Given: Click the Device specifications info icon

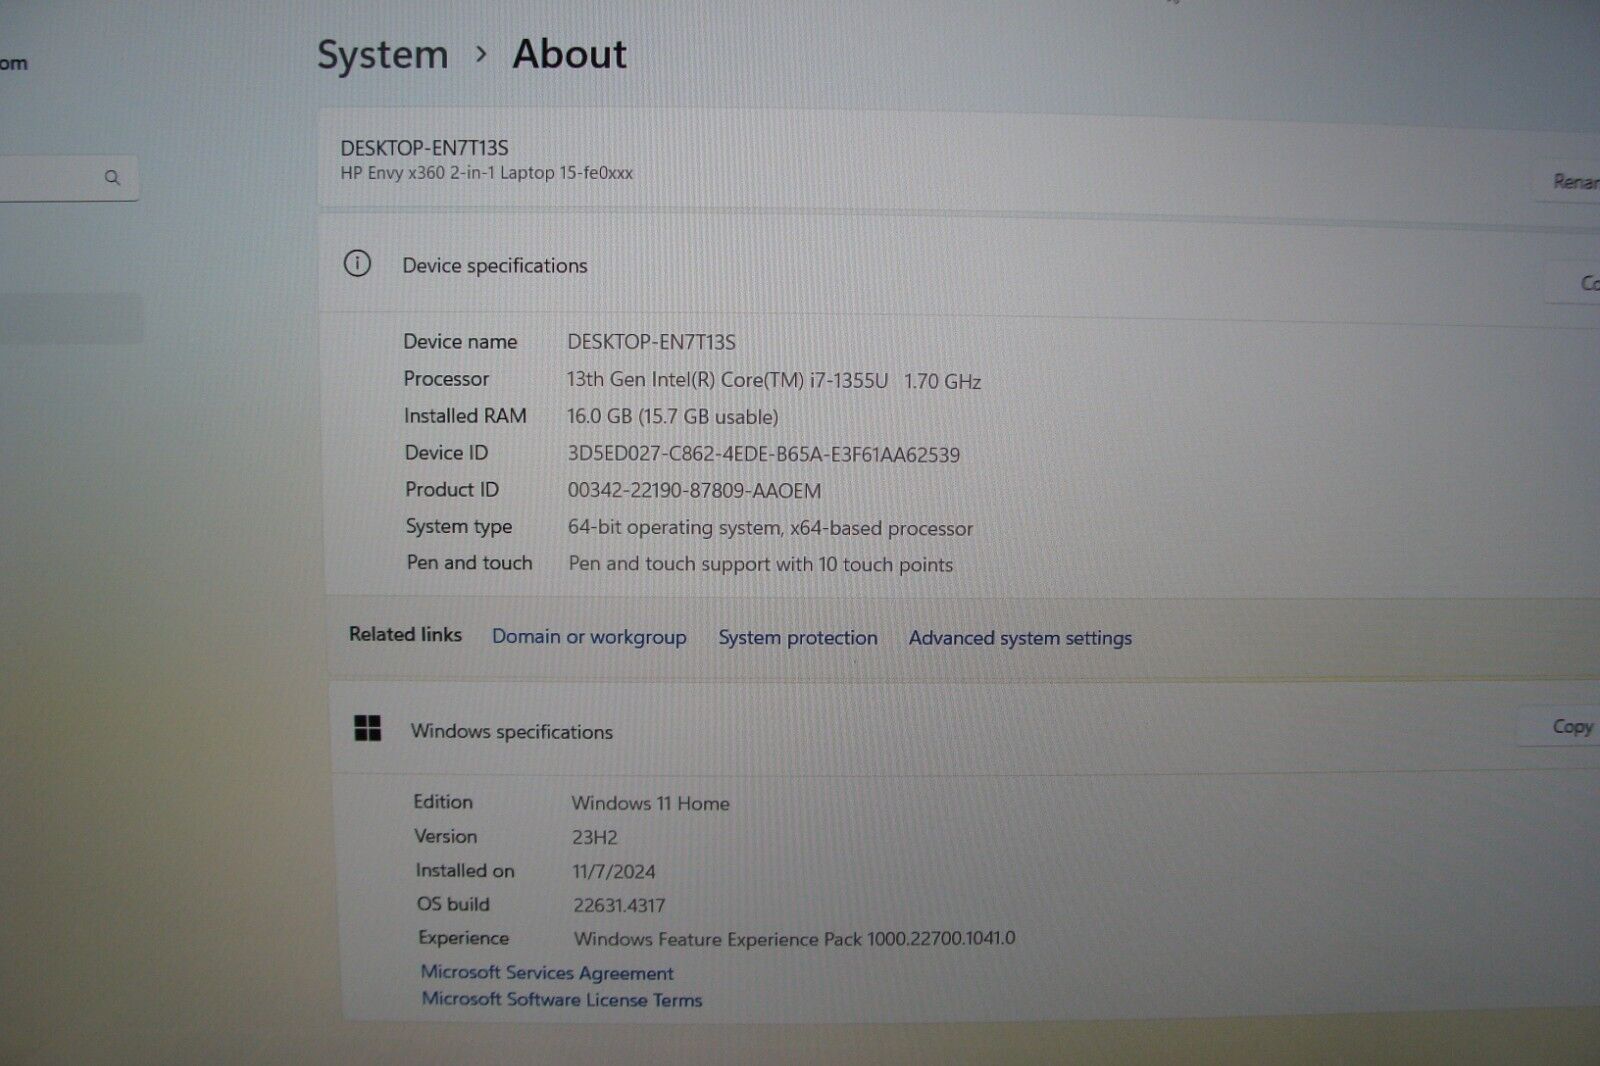Looking at the screenshot, I should click(357, 264).
